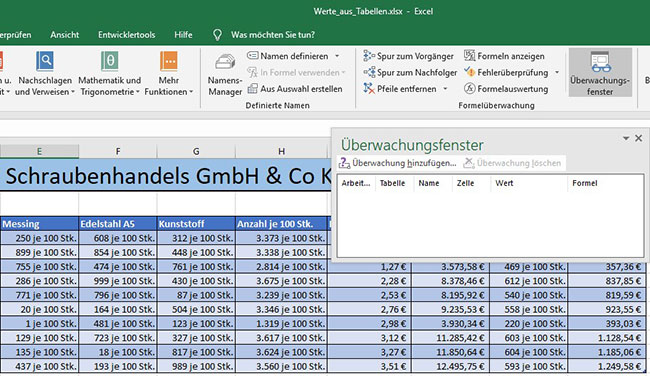The height and width of the screenshot is (376, 650).
Task: Click the 'Was möchten Sie tun?' search box
Action: click(x=273, y=35)
